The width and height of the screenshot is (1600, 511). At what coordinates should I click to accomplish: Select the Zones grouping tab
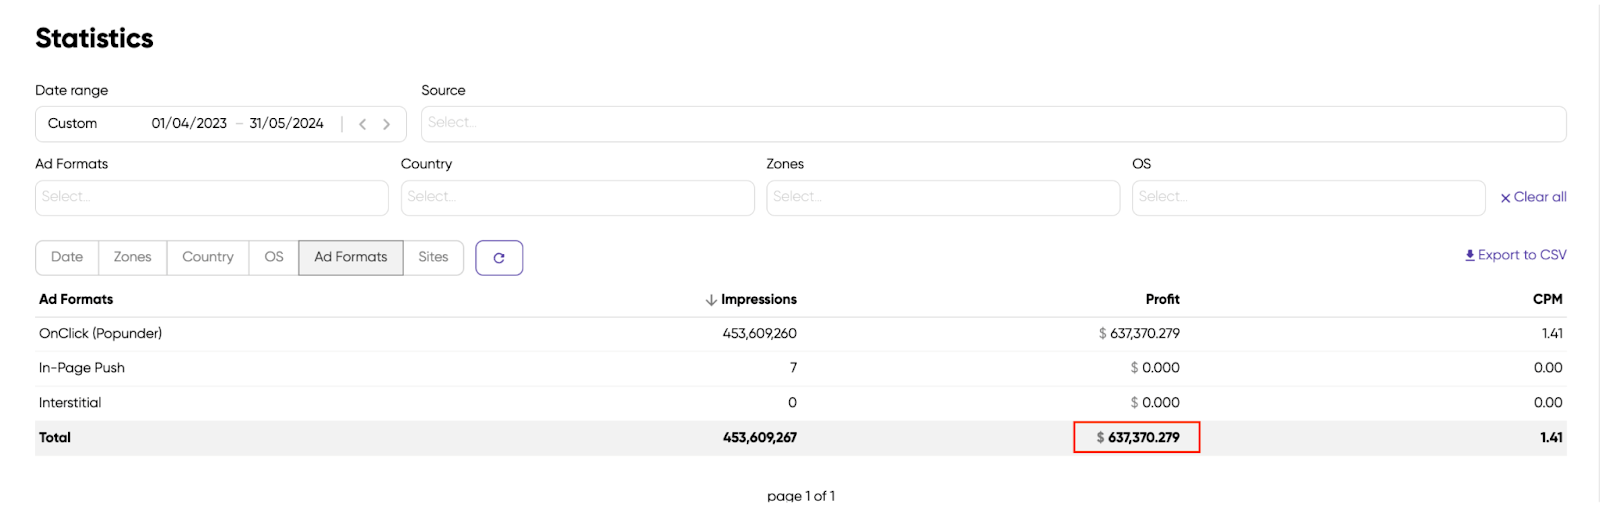click(132, 257)
